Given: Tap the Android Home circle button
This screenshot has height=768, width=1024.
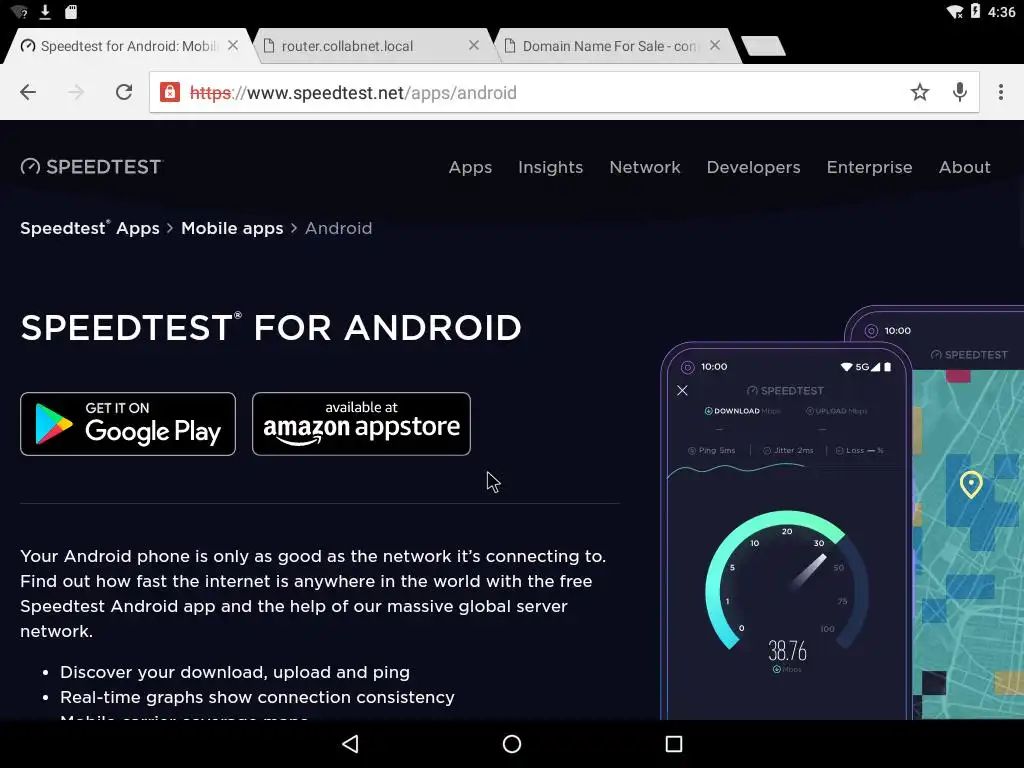Looking at the screenshot, I should pos(512,744).
